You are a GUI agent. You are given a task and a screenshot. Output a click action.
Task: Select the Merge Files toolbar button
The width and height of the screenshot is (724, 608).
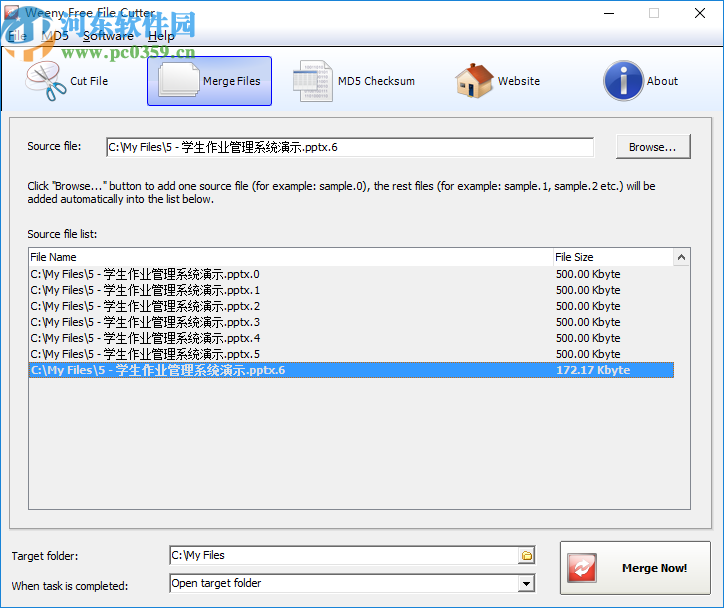[x=209, y=81]
